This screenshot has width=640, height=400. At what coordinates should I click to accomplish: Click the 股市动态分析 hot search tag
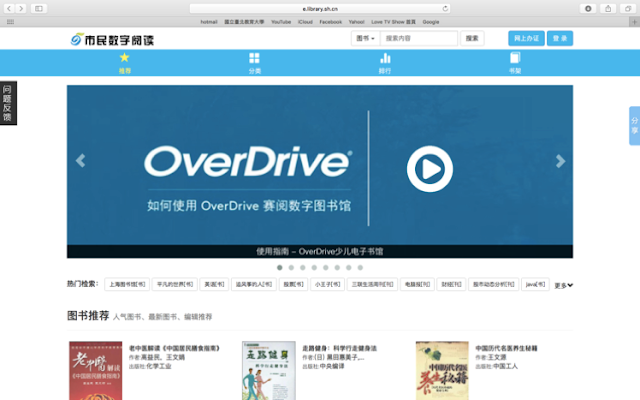pyautogui.click(x=493, y=284)
